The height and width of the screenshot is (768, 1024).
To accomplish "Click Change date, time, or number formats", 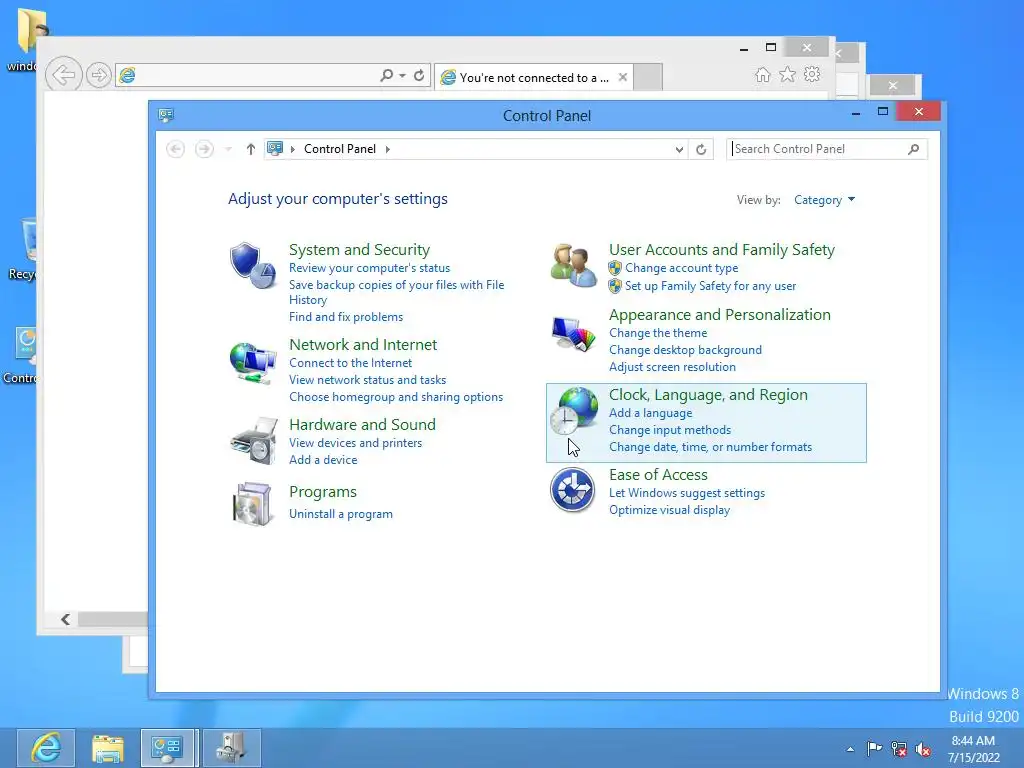I will (x=711, y=447).
